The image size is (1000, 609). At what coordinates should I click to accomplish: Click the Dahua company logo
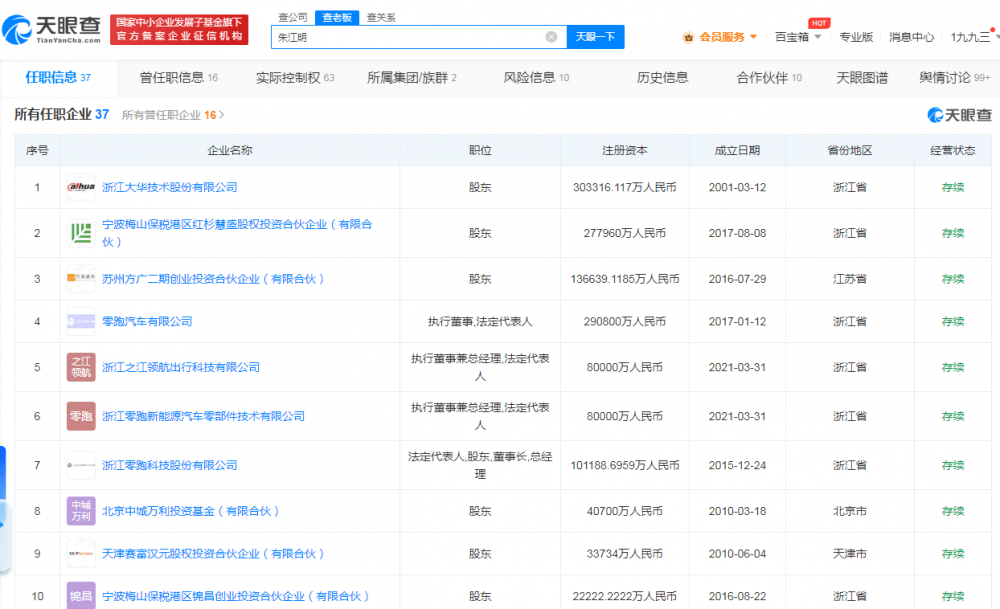click(x=81, y=187)
